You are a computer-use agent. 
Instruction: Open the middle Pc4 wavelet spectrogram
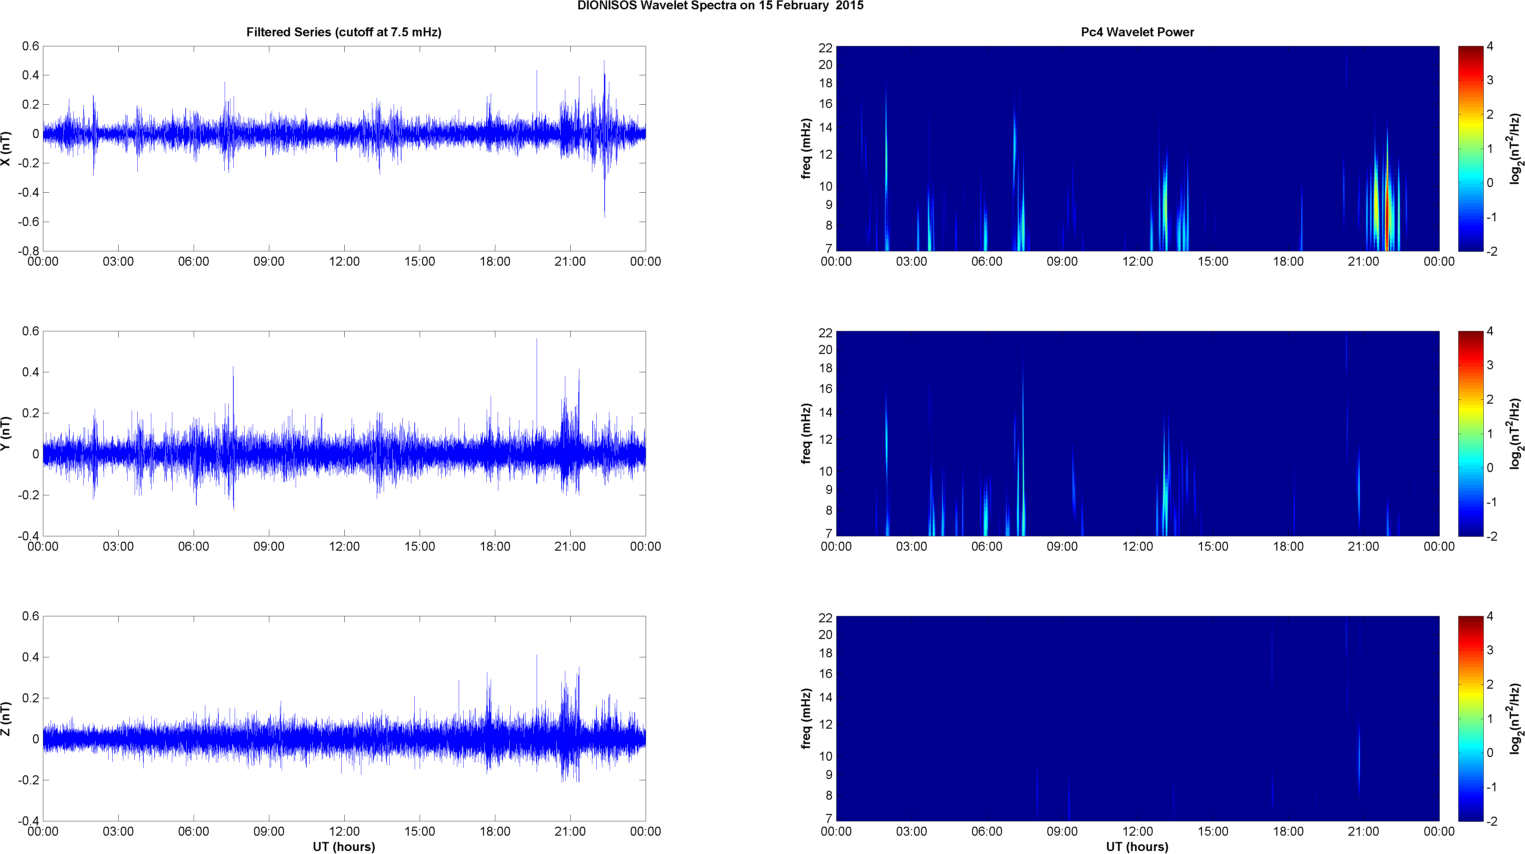coord(1137,433)
